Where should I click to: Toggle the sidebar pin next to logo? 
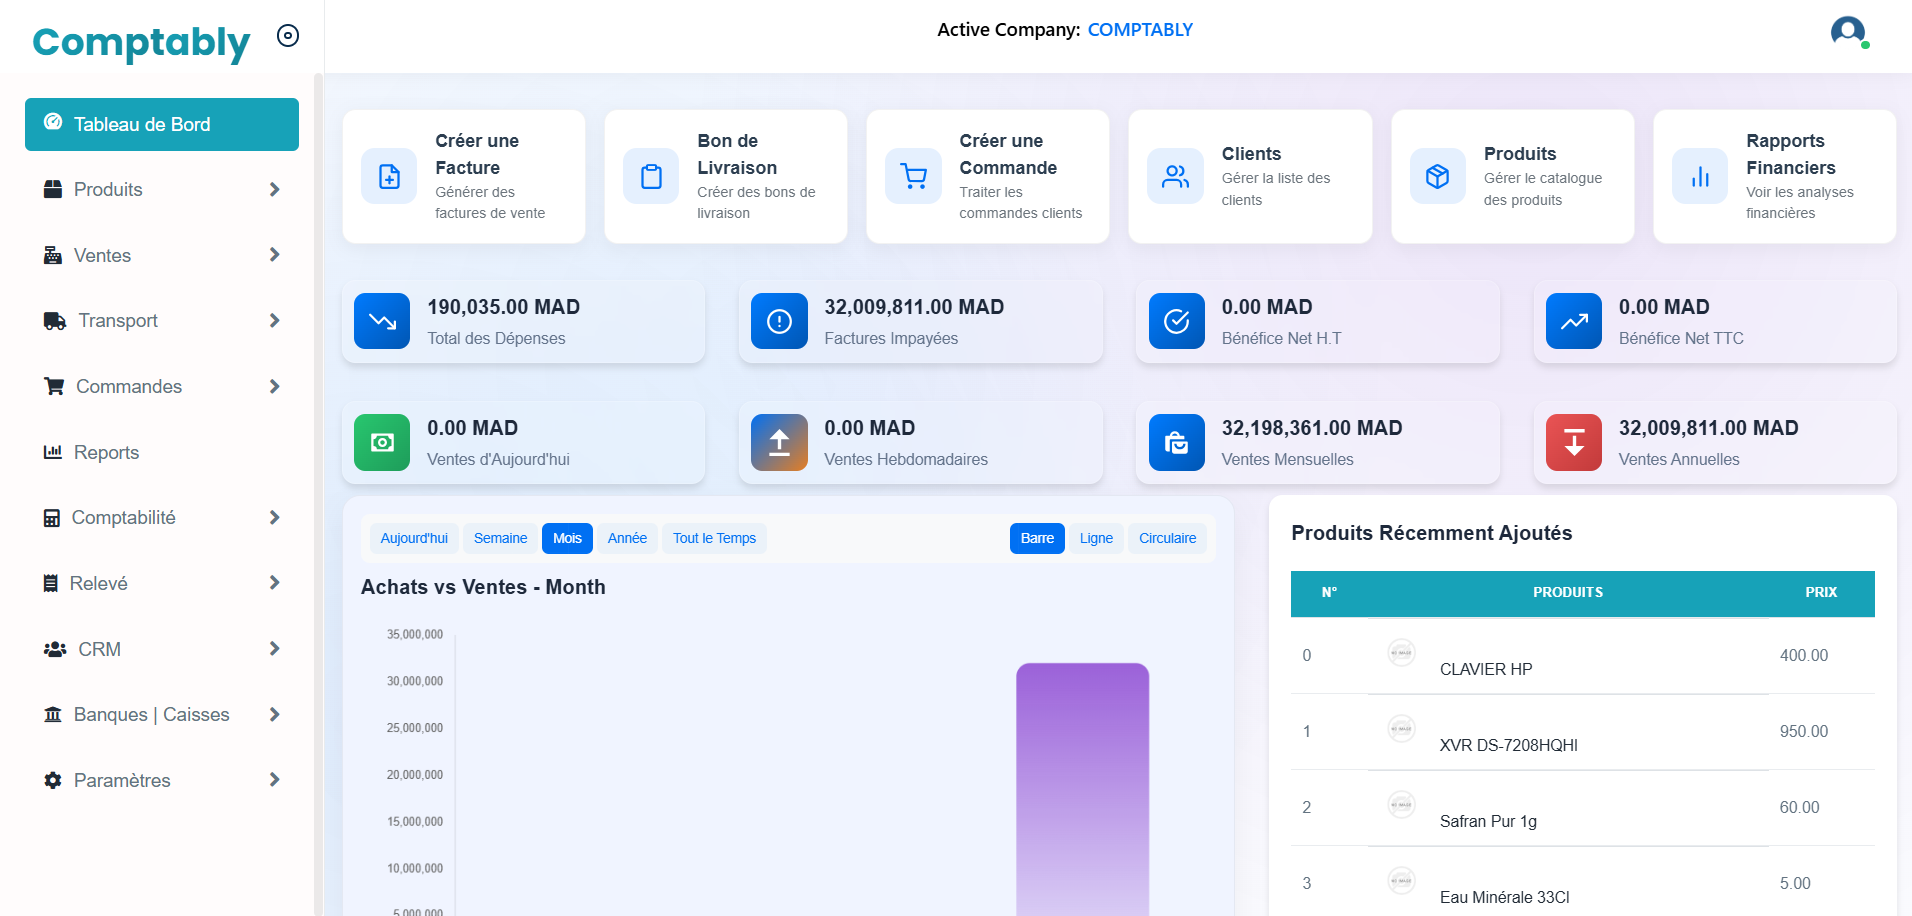pyautogui.click(x=288, y=36)
